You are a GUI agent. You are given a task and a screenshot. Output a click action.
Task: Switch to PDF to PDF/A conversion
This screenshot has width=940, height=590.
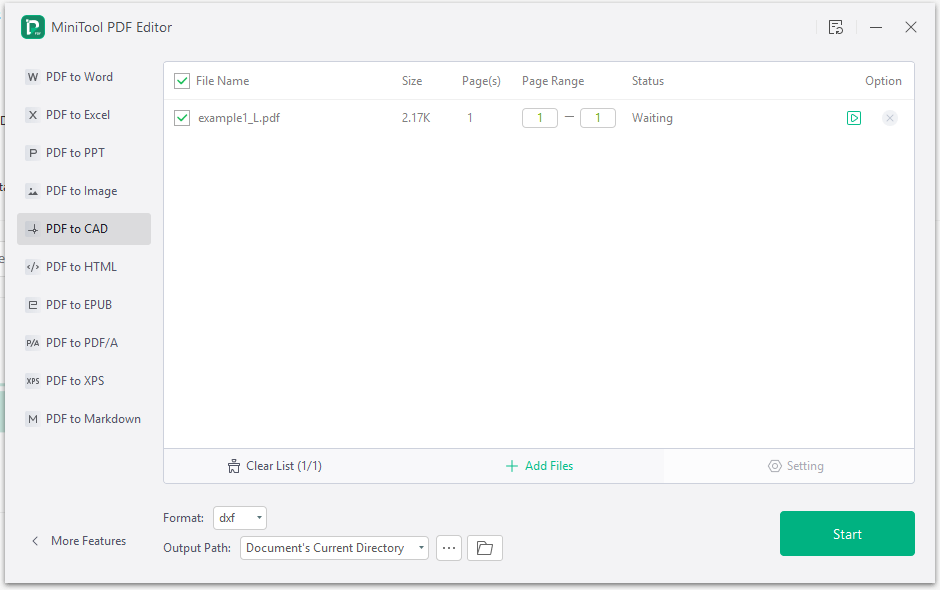[x=84, y=343]
